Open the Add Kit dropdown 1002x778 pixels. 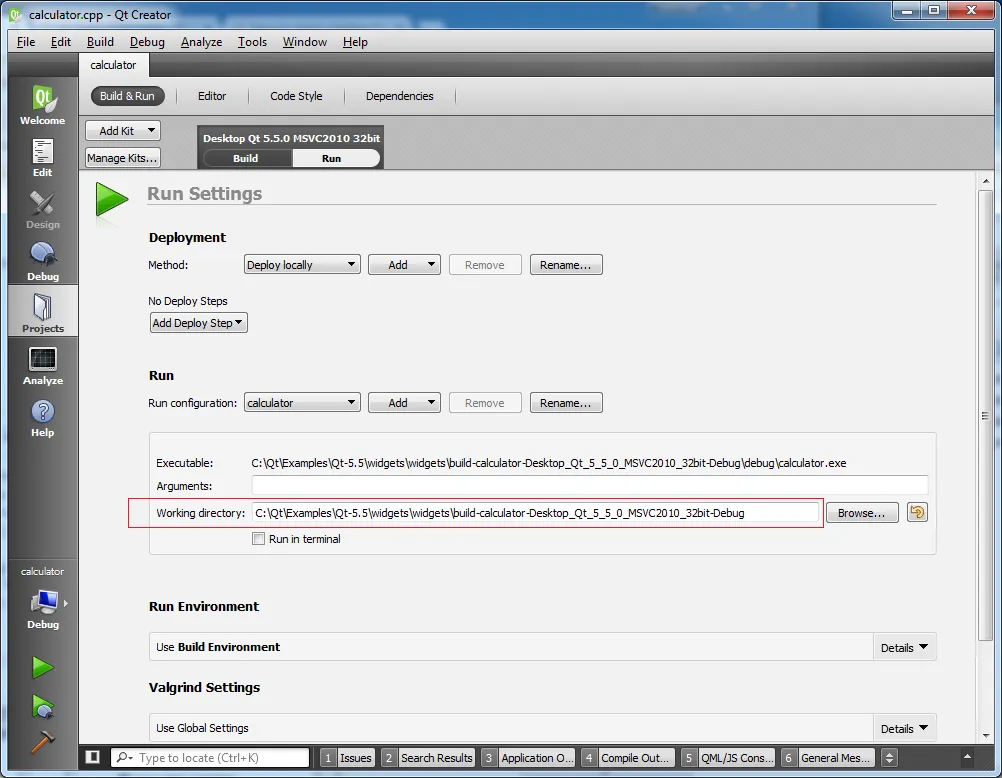pos(123,130)
